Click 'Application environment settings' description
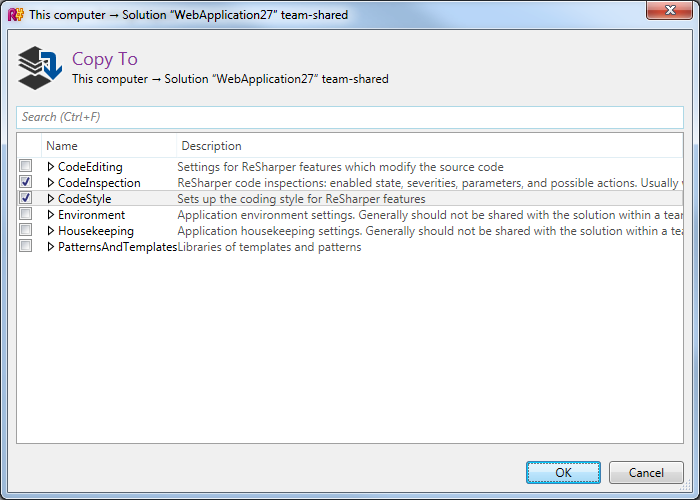 pos(430,215)
